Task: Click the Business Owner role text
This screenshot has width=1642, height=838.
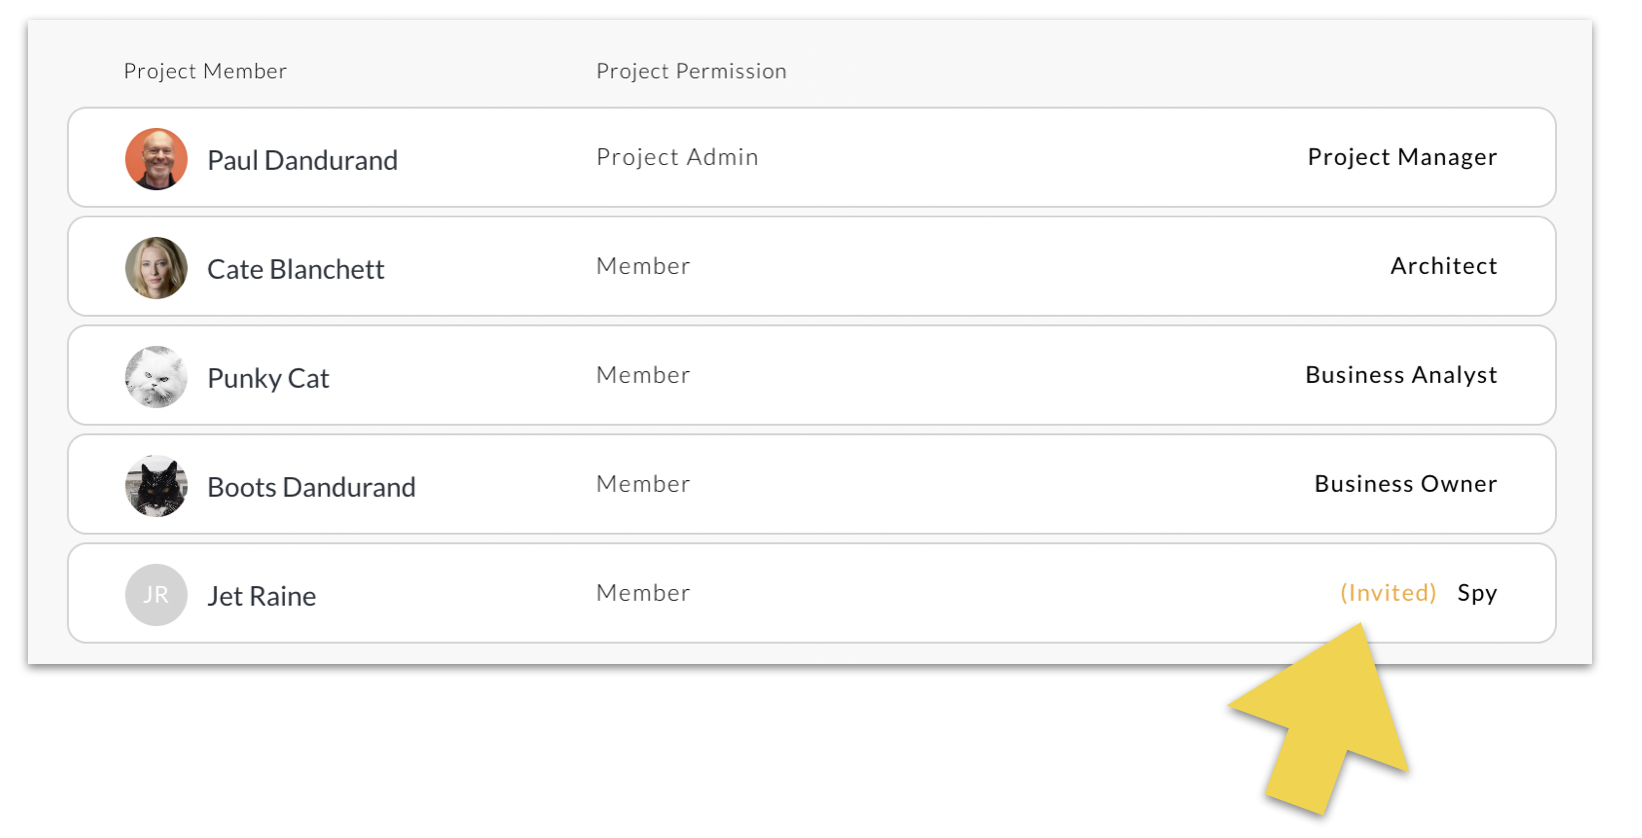Action: [x=1405, y=484]
